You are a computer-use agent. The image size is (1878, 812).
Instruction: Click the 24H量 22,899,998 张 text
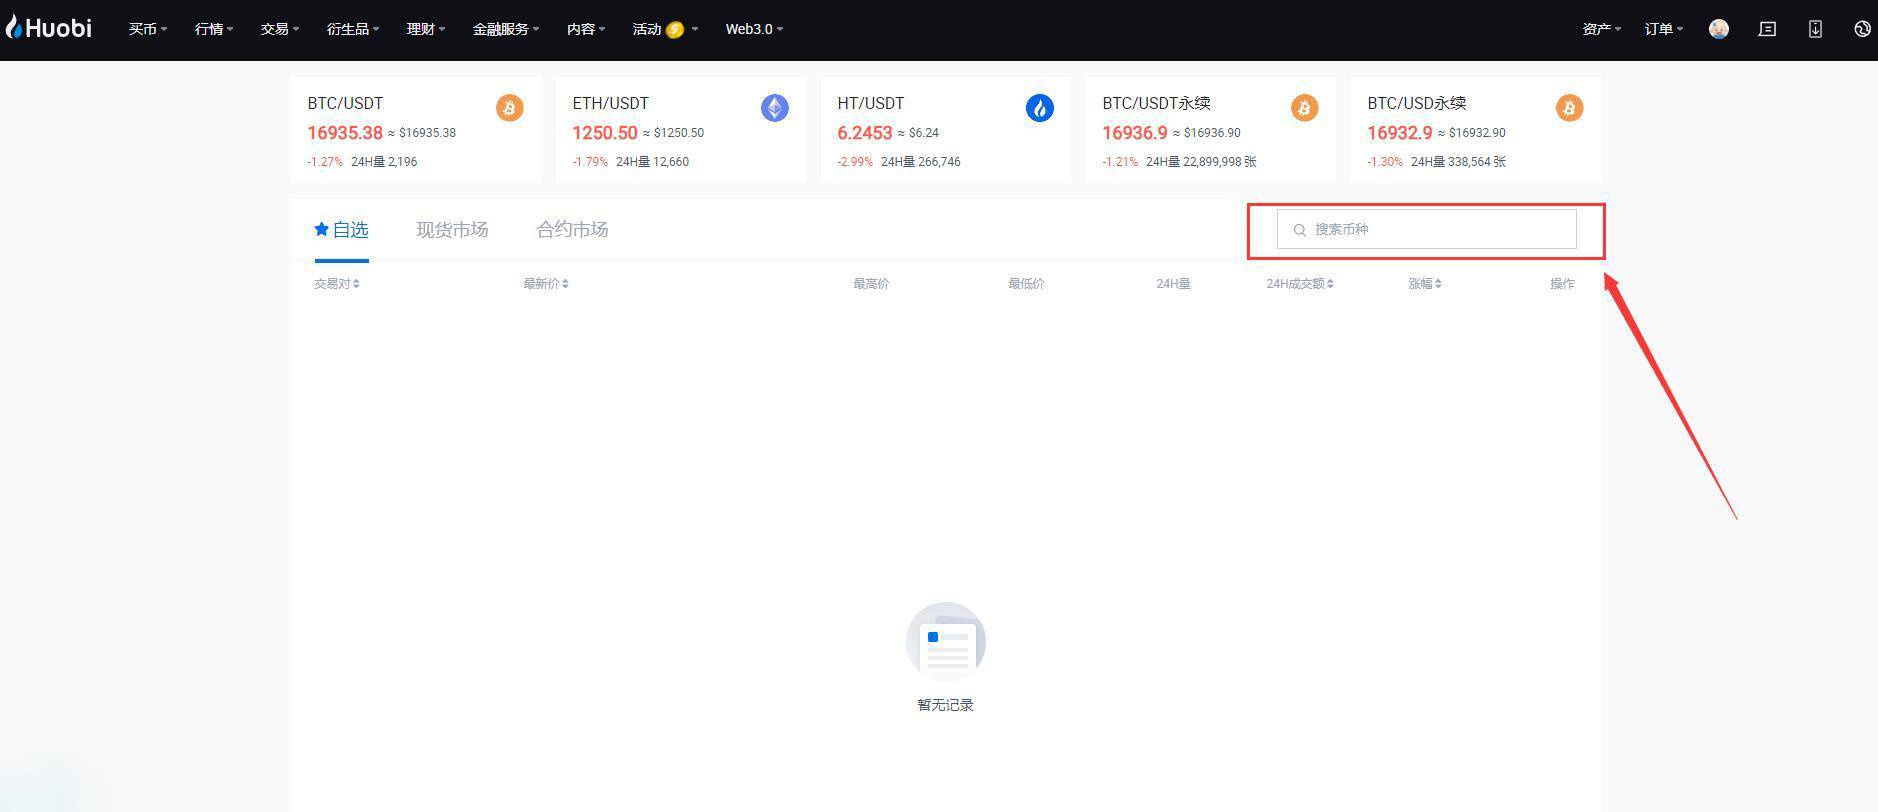[x=1201, y=162]
